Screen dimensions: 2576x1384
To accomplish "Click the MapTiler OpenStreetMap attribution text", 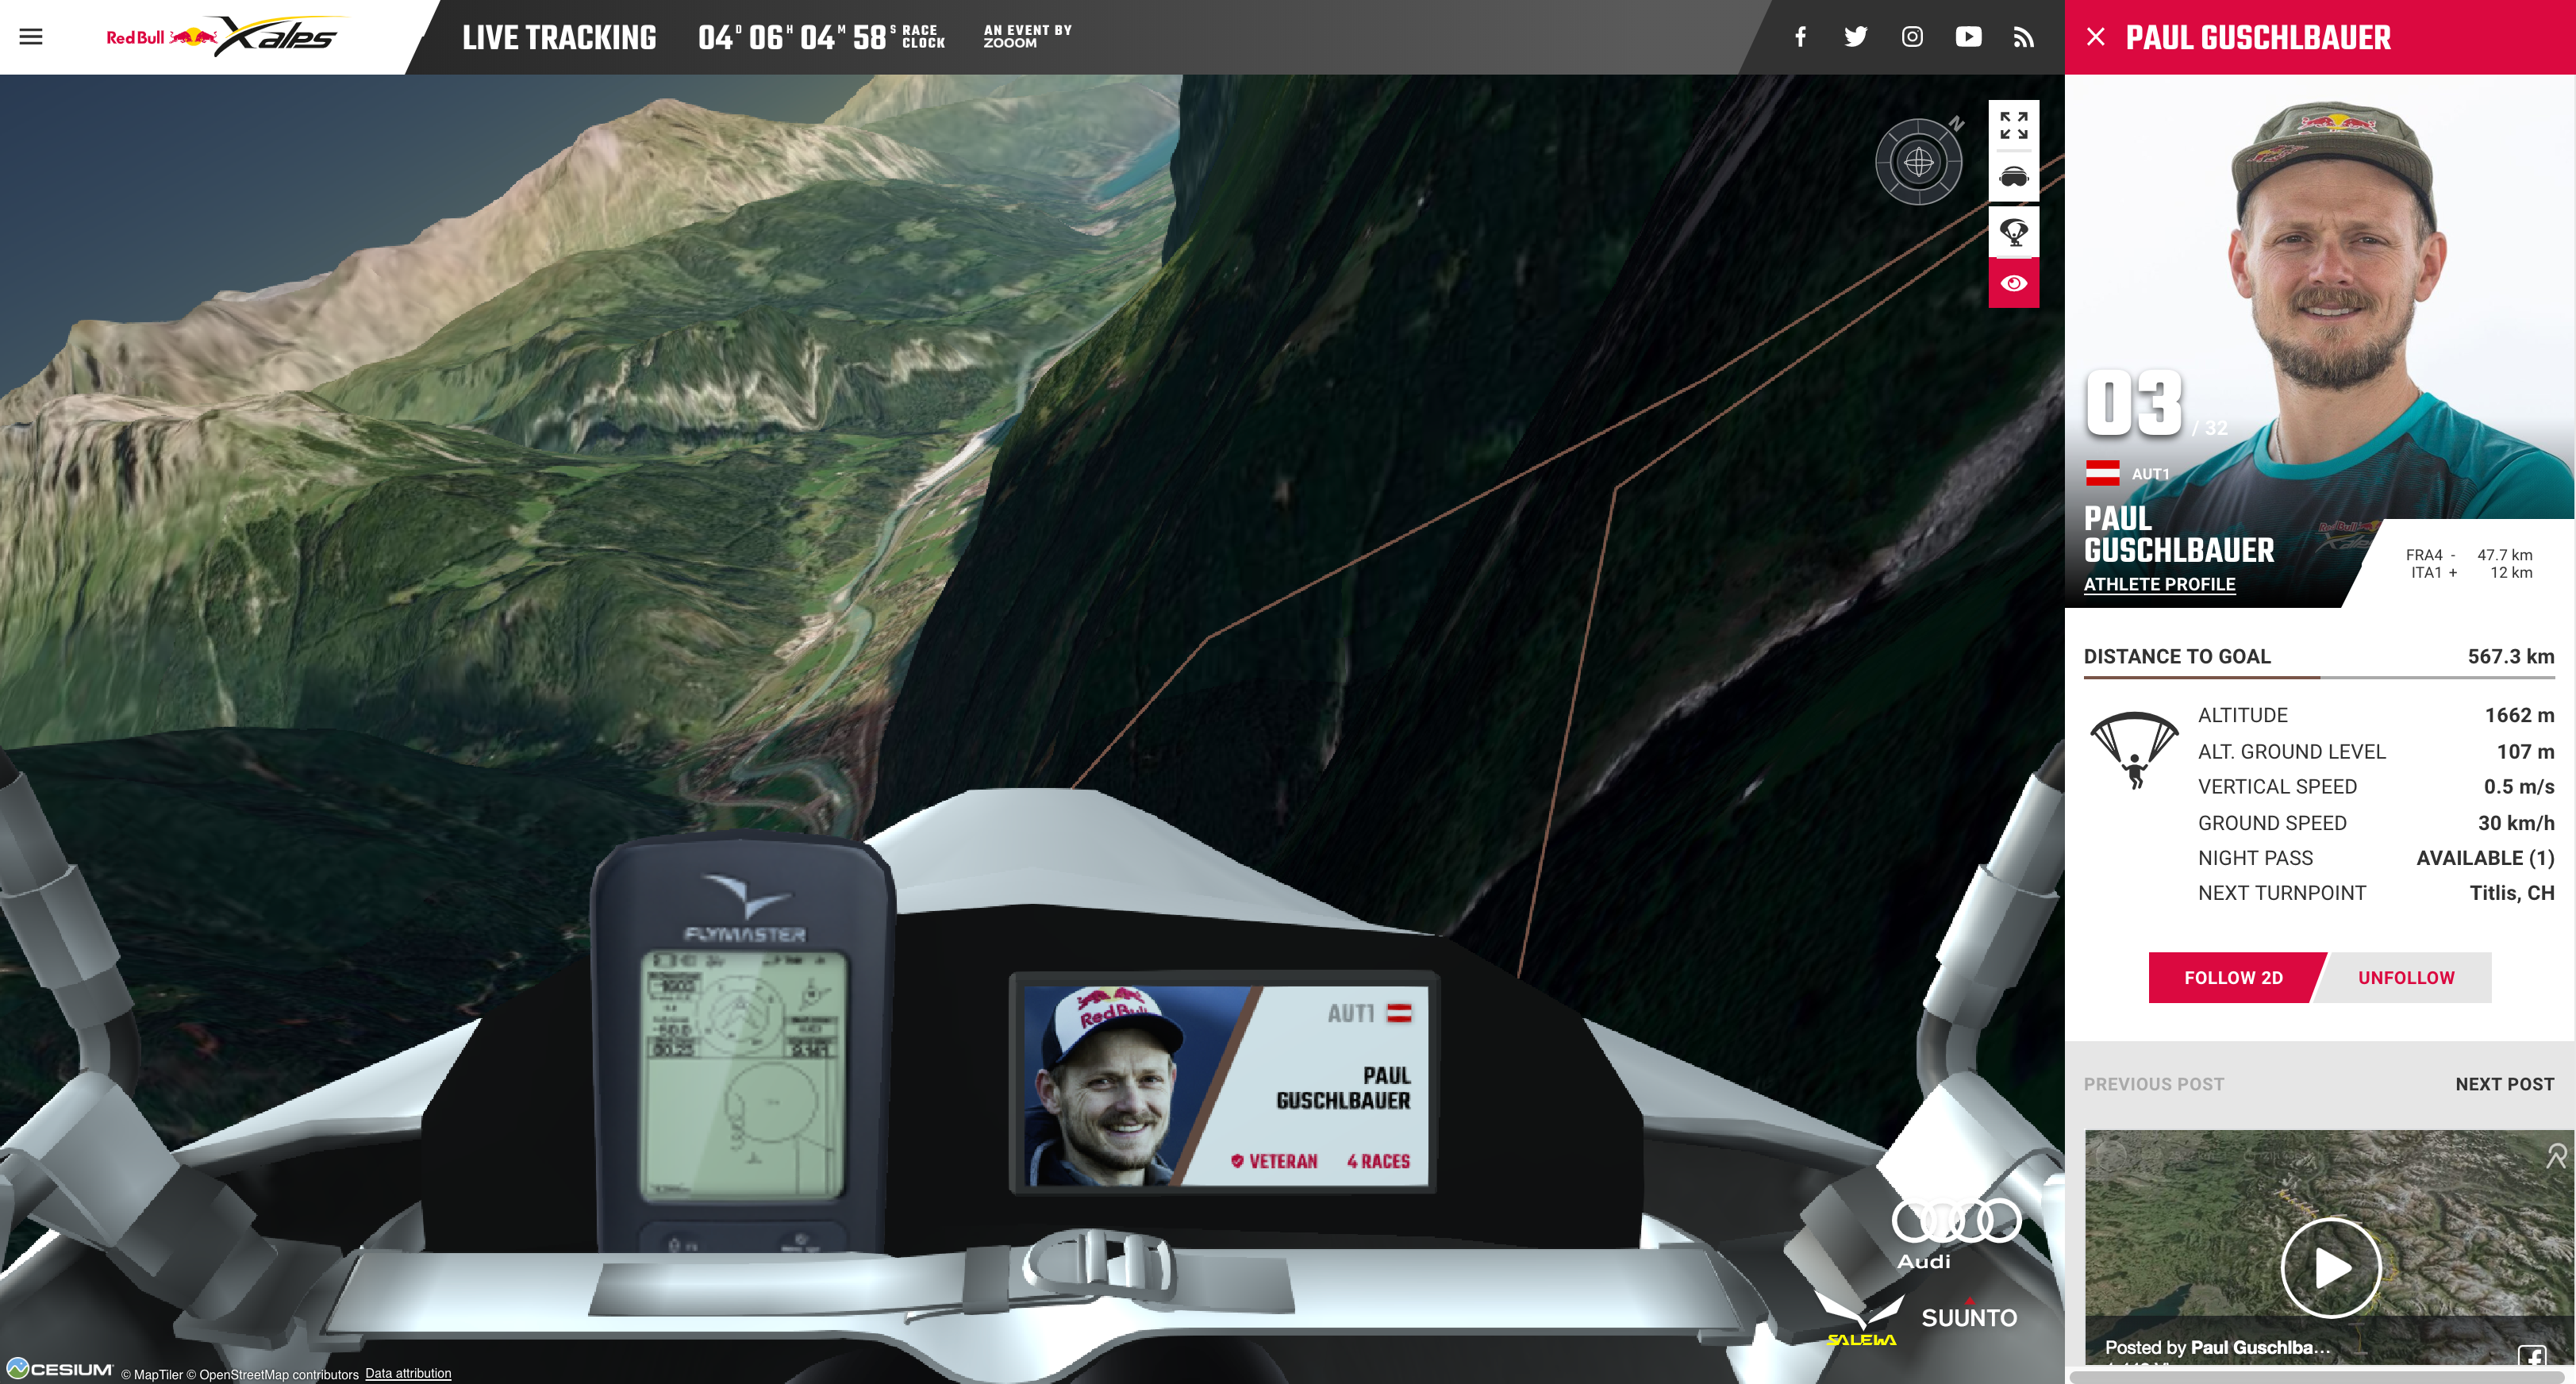I will click(240, 1374).
